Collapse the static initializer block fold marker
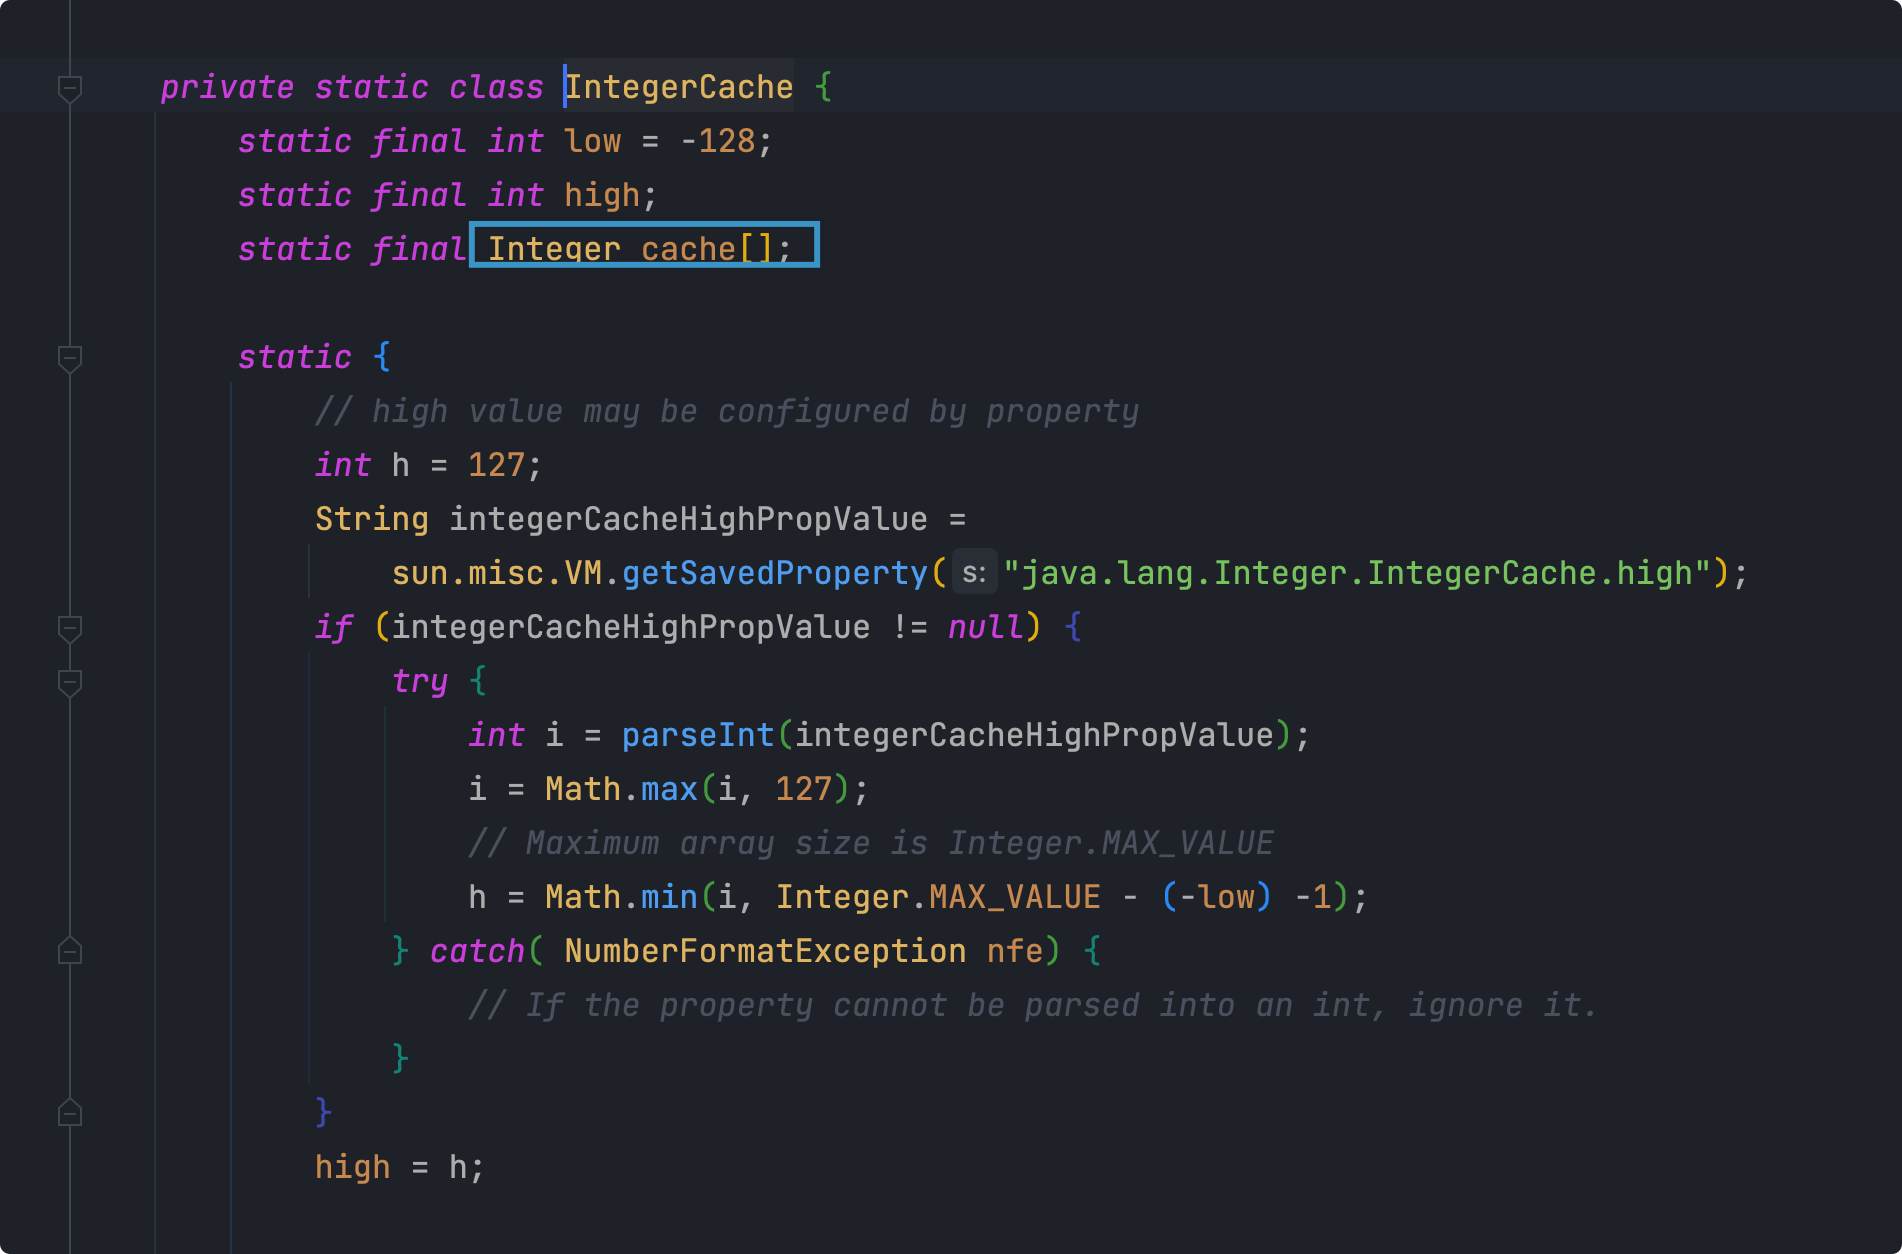 click(70, 358)
